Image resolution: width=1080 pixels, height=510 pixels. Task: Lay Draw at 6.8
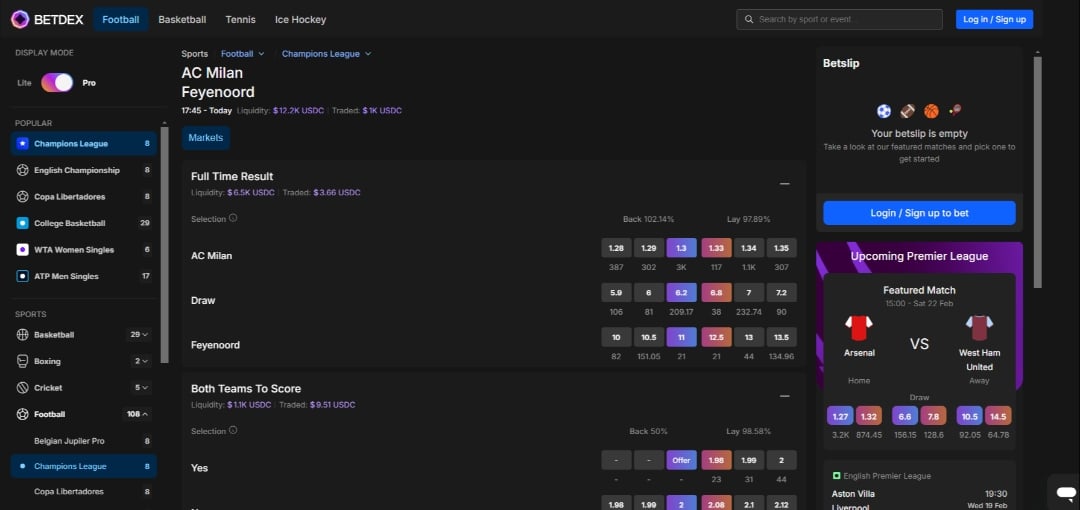tap(716, 292)
